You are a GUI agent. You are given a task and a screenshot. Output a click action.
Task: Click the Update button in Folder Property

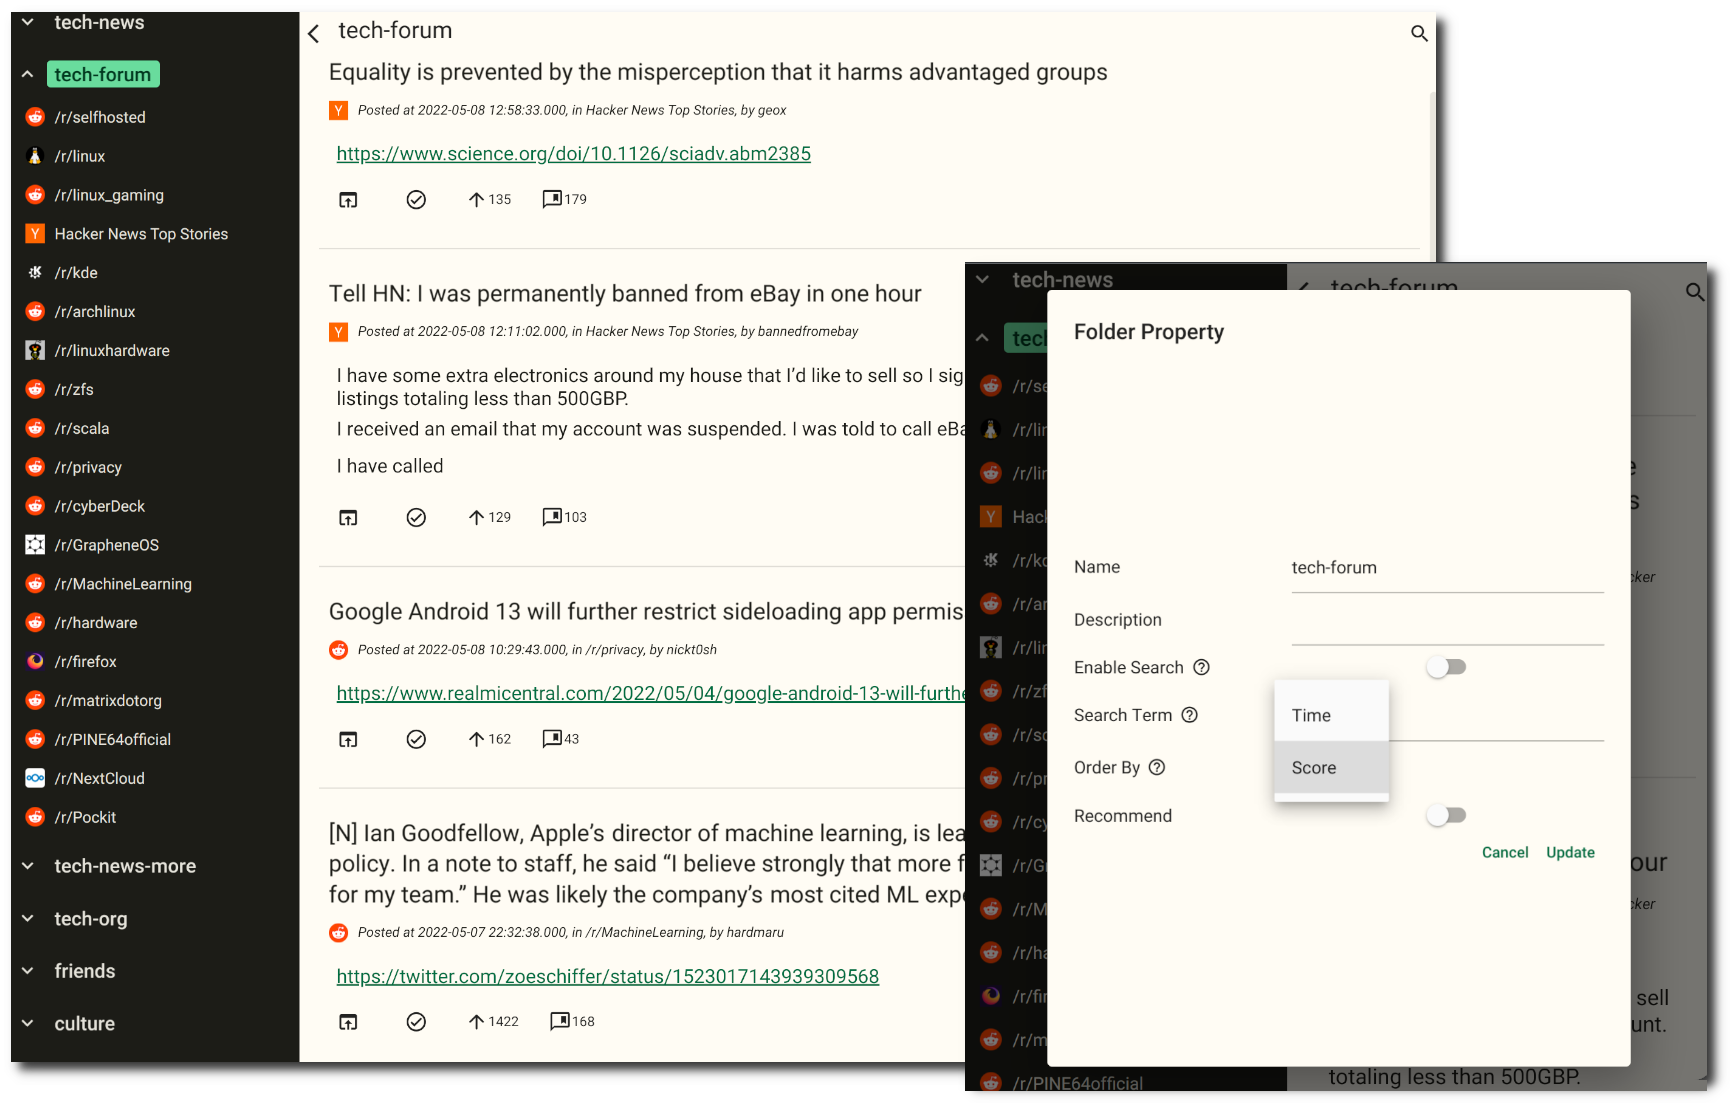pyautogui.click(x=1570, y=852)
